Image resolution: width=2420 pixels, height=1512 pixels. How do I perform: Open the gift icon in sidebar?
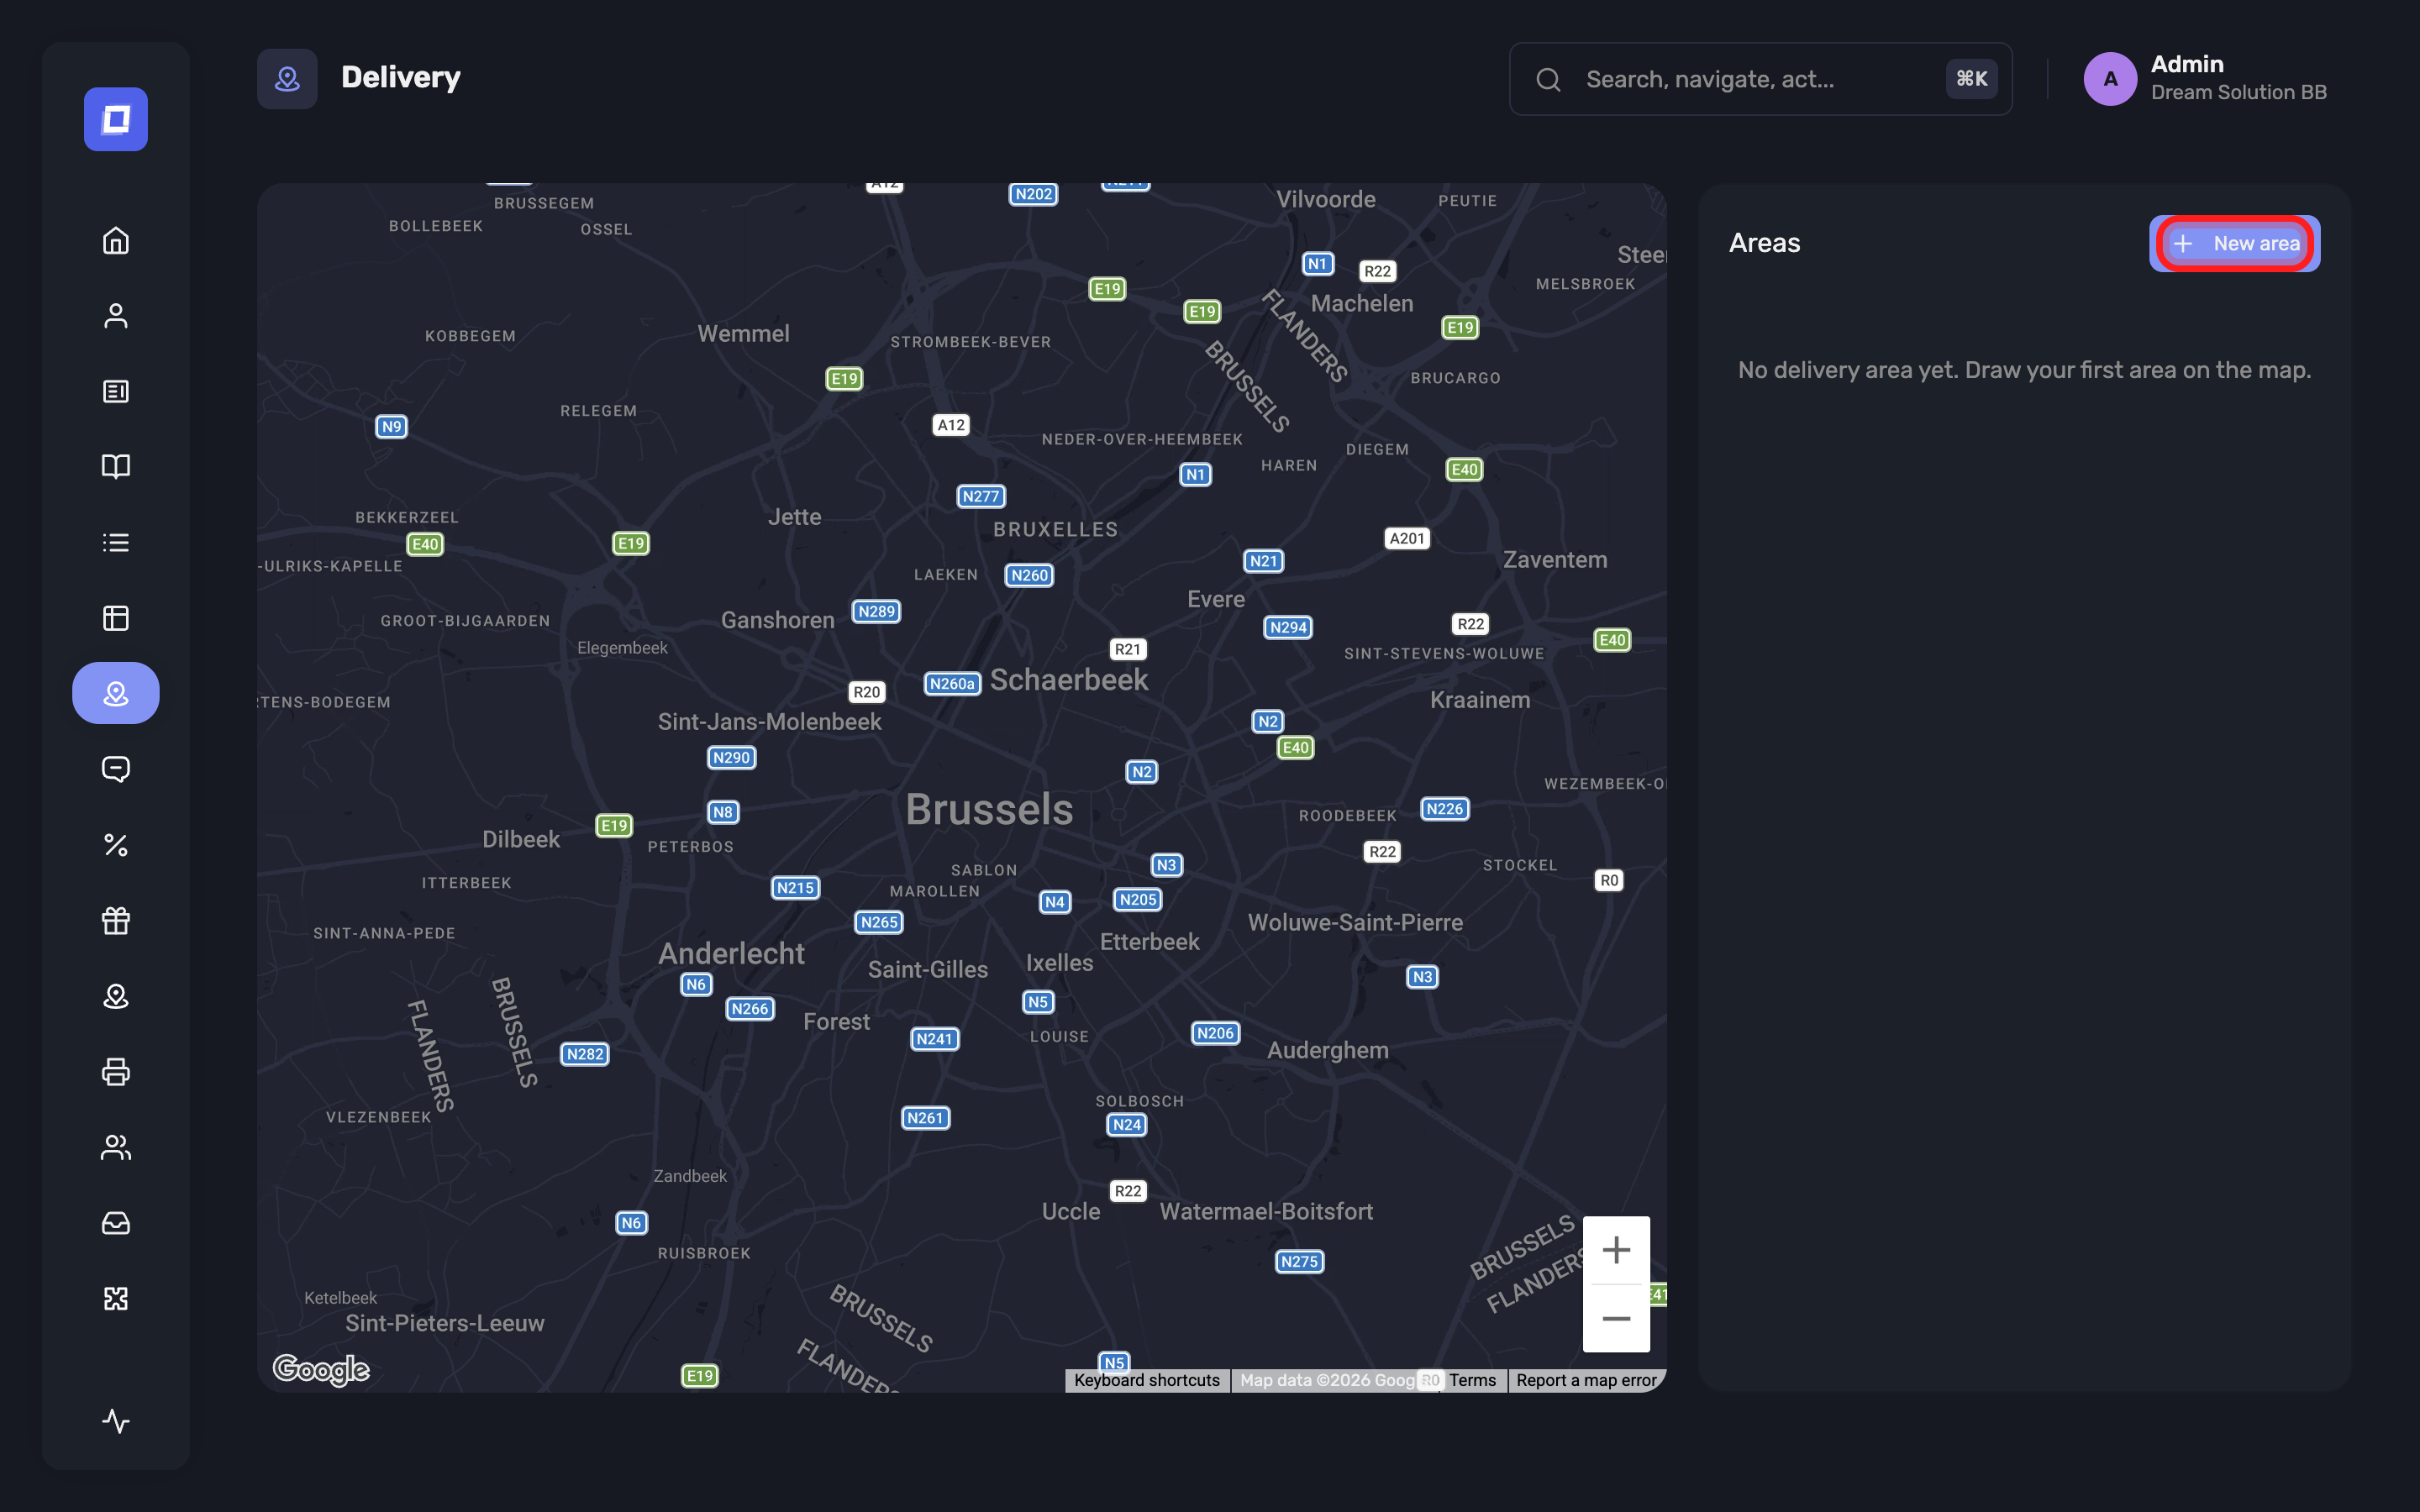(116, 920)
